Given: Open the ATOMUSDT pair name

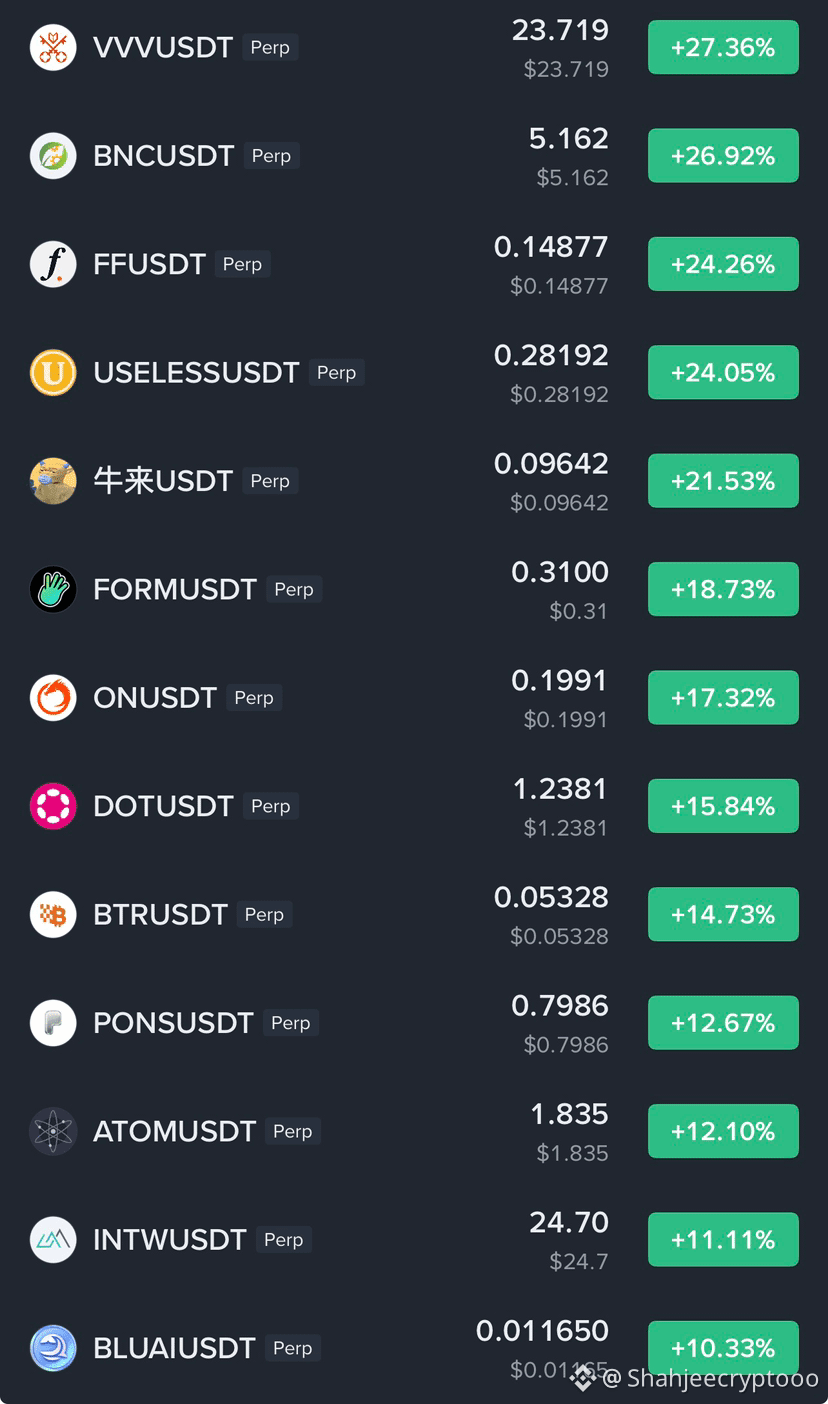Looking at the screenshot, I should coord(175,1131).
